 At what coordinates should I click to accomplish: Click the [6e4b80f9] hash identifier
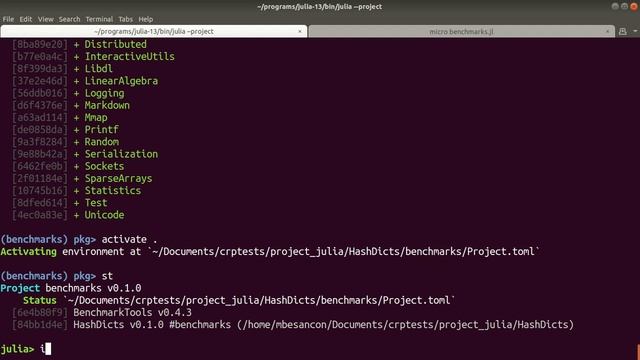pos(40,313)
